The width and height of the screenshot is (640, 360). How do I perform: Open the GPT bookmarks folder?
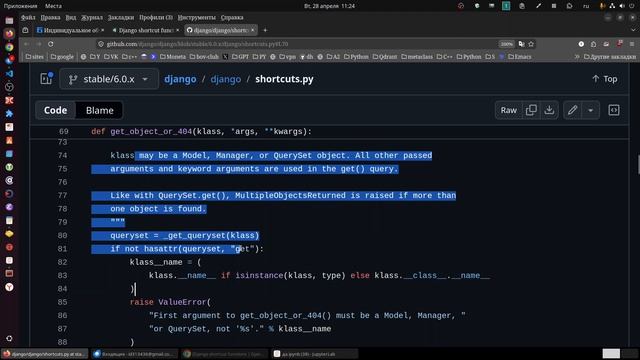point(240,57)
